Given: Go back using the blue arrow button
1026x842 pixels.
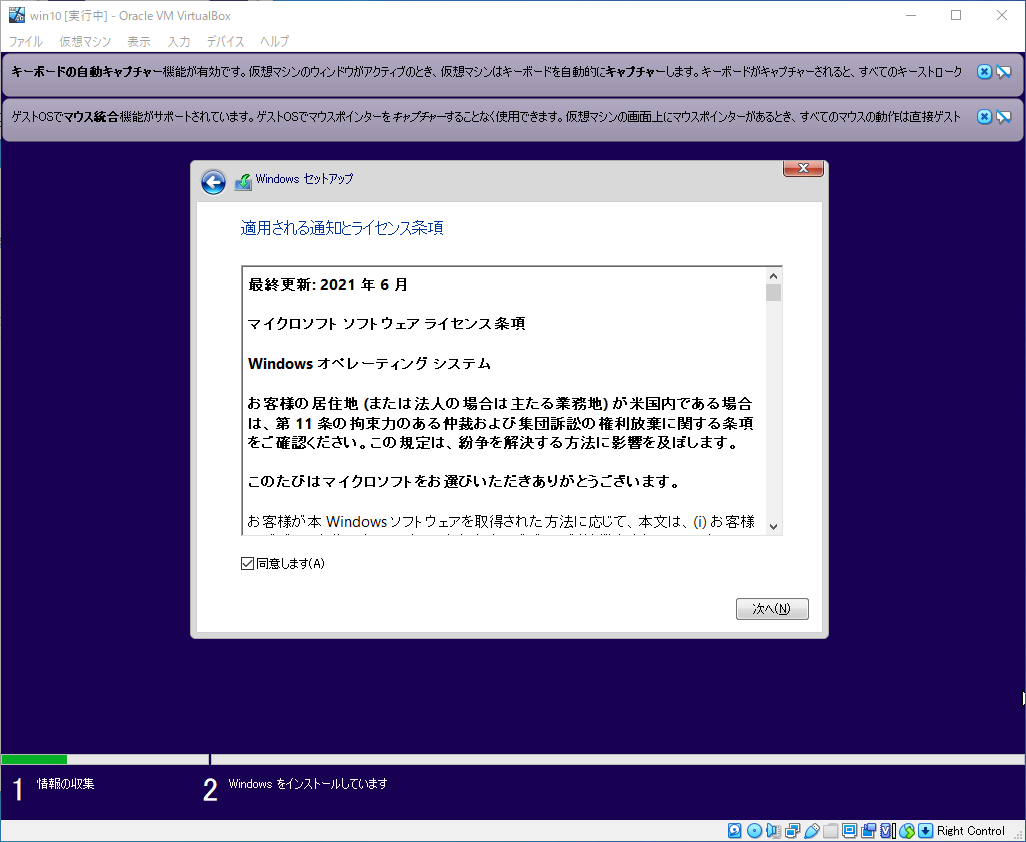Looking at the screenshot, I should 213,182.
